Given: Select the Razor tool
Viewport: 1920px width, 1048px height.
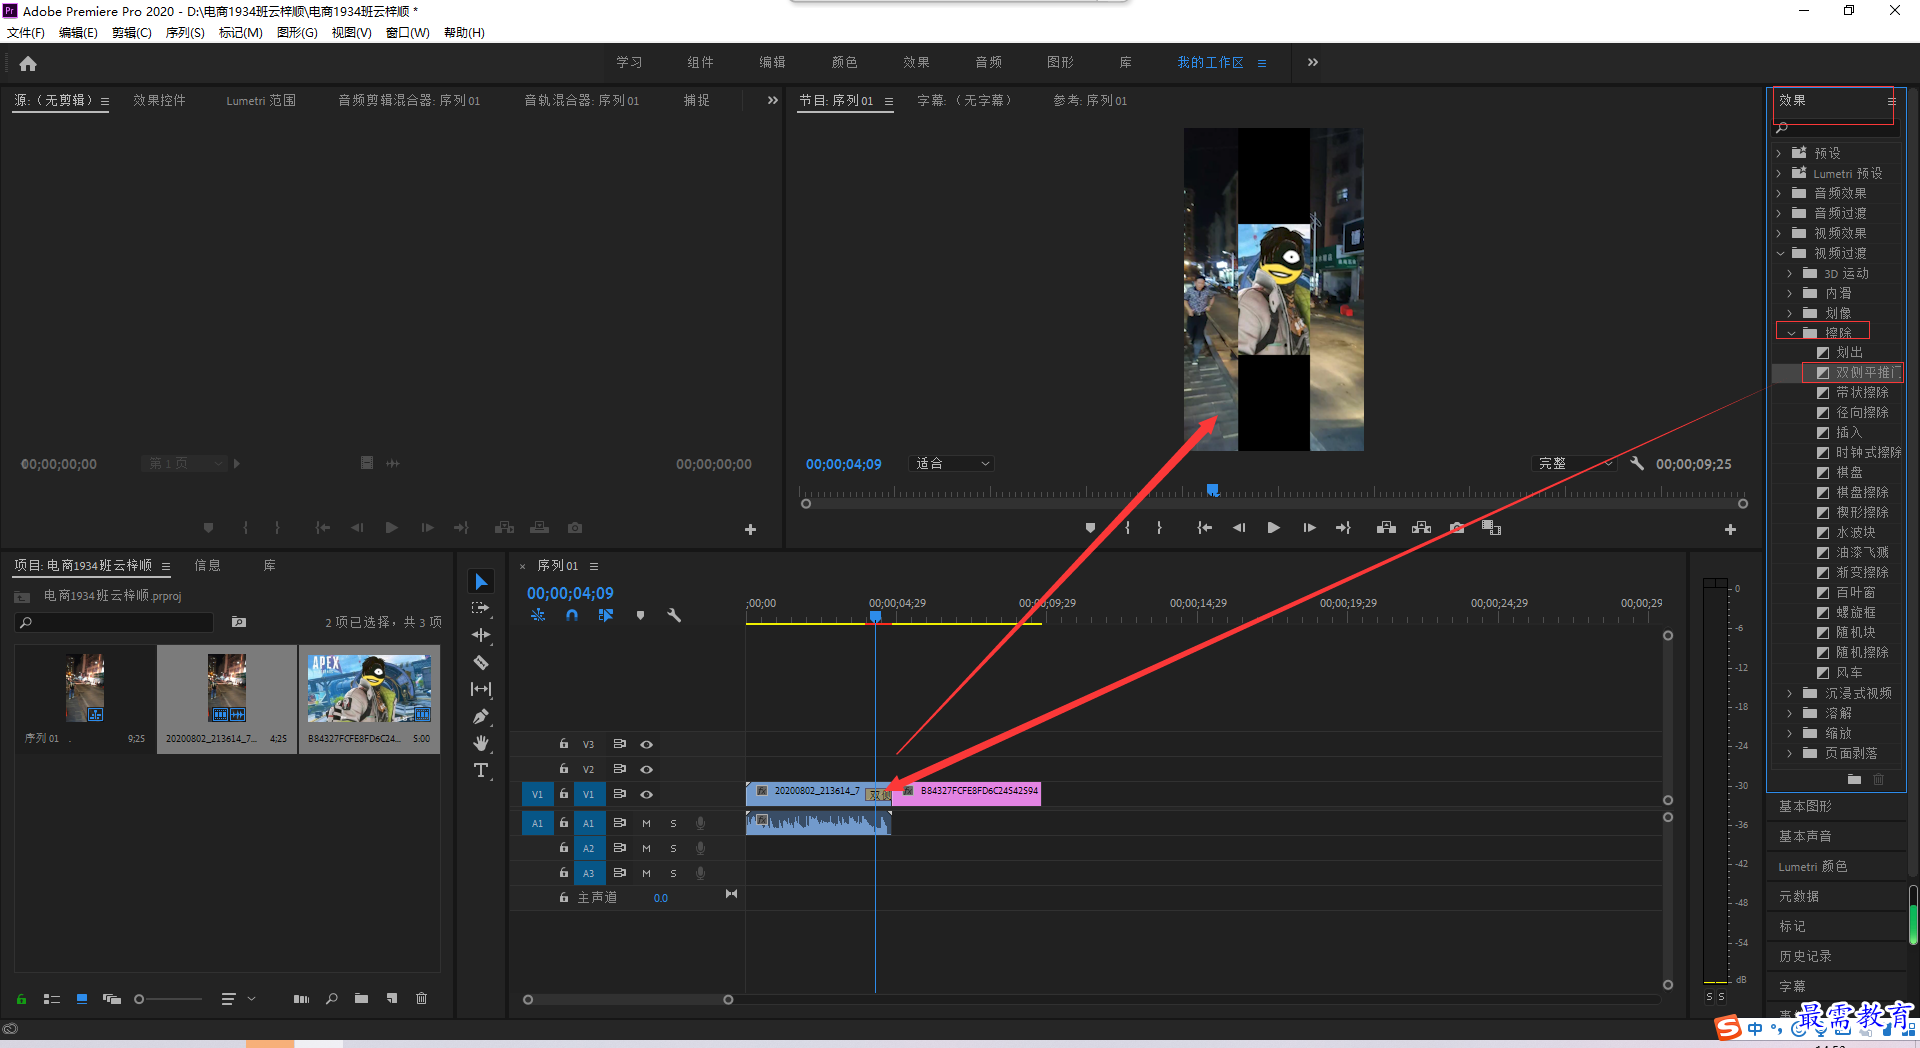Looking at the screenshot, I should 481,662.
